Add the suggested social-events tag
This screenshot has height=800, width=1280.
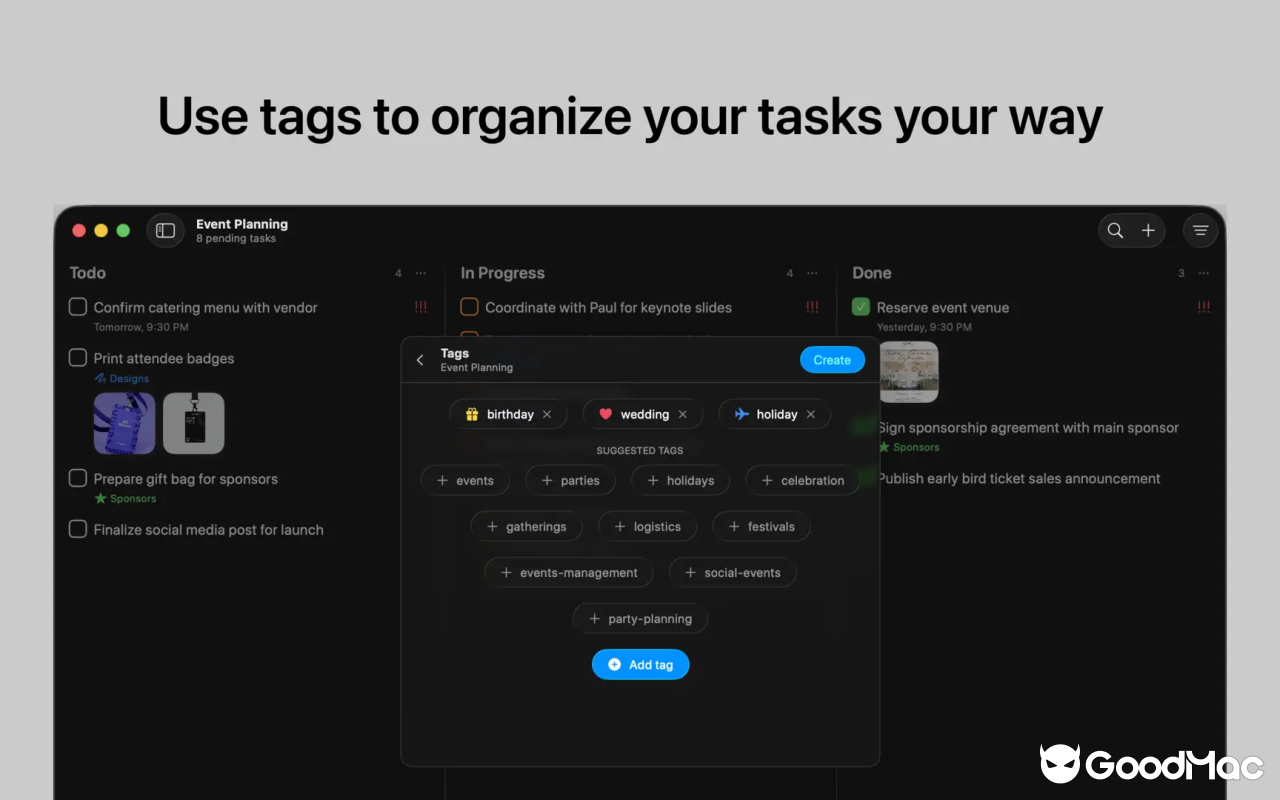pyautogui.click(x=732, y=572)
